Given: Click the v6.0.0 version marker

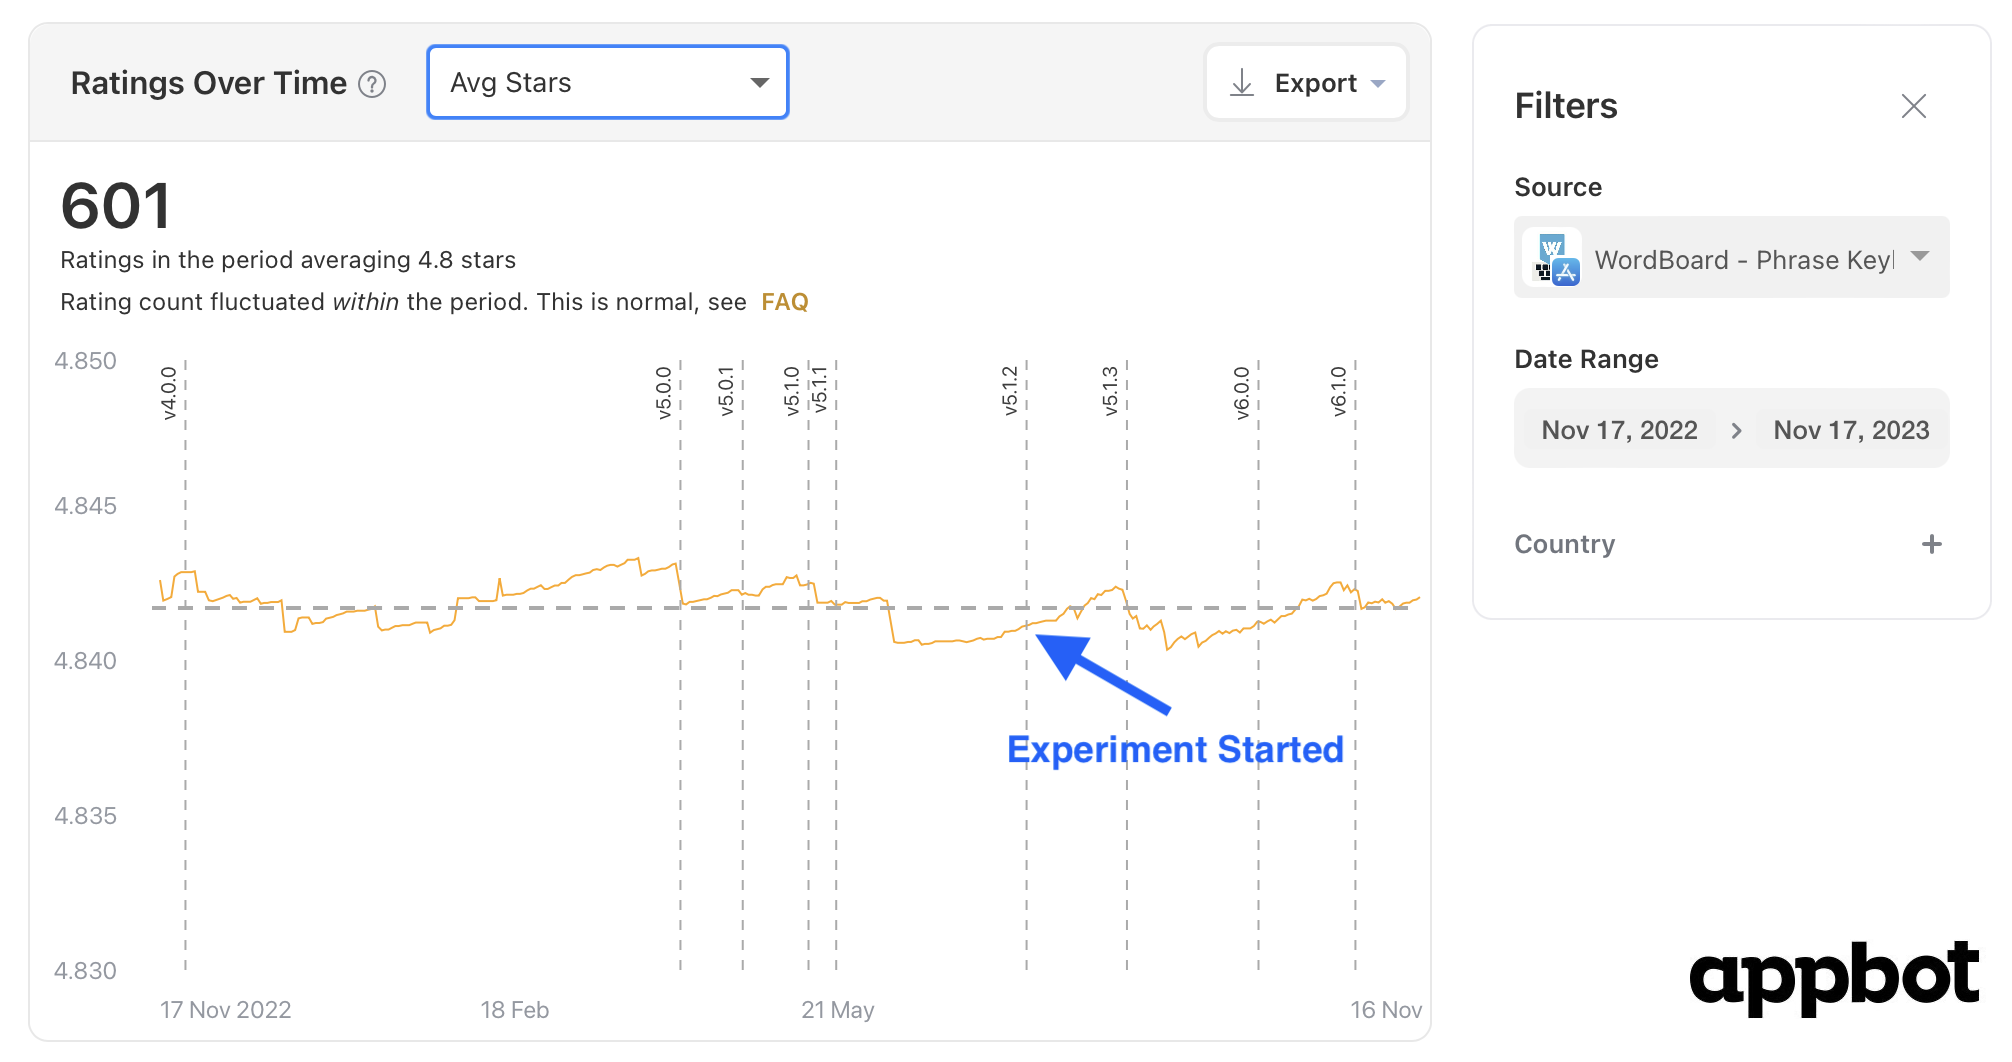Looking at the screenshot, I should (x=1242, y=393).
